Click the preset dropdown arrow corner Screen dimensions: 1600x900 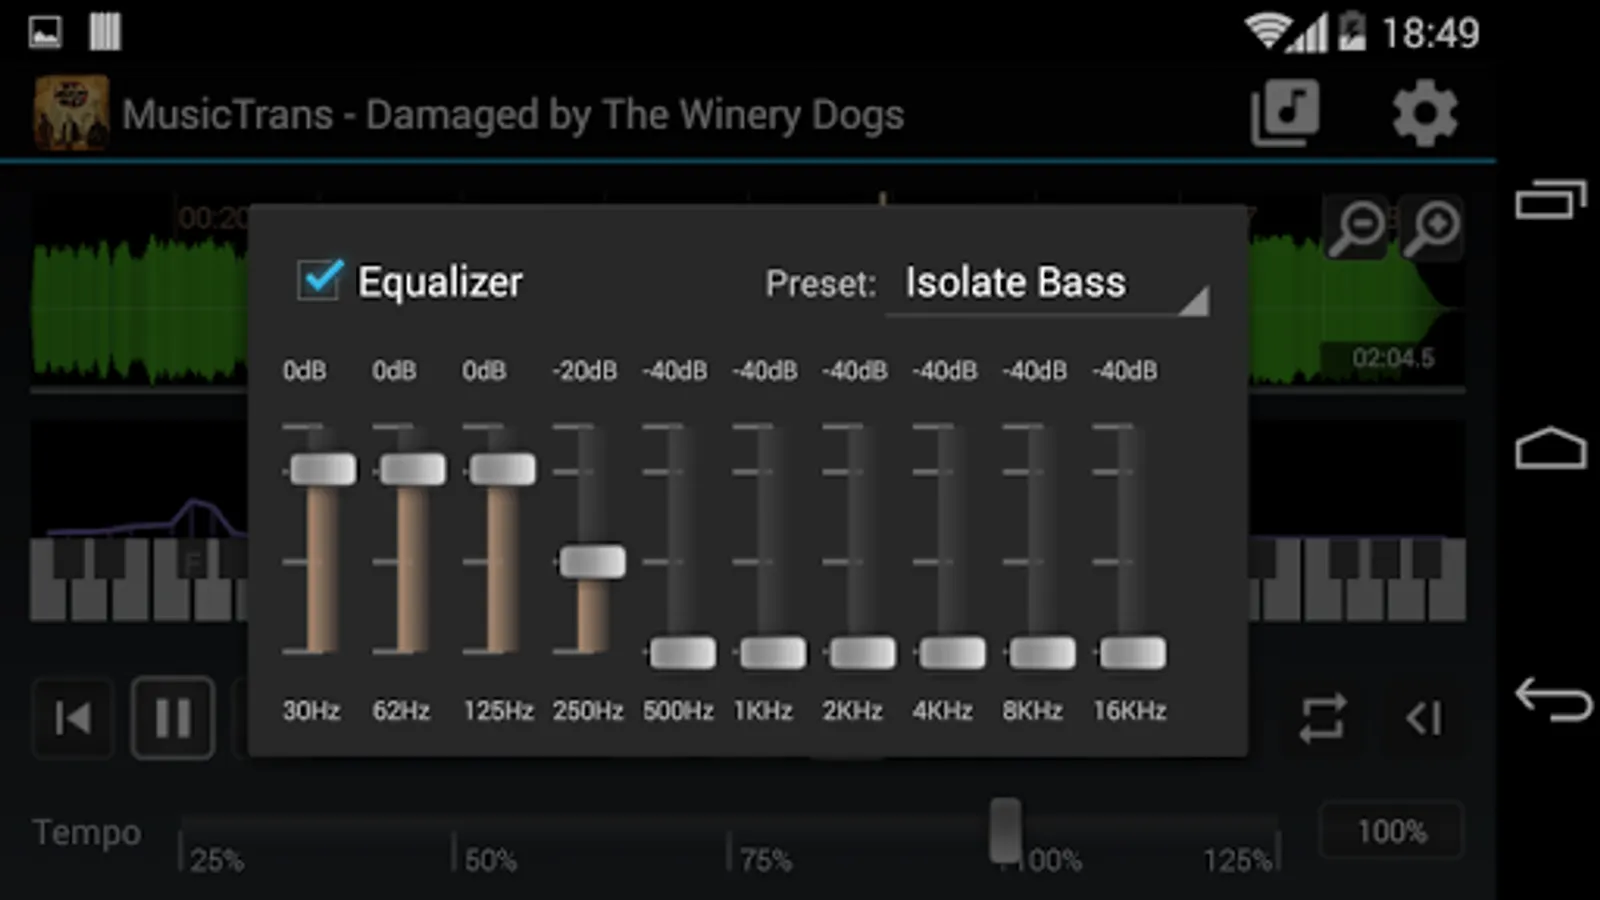tap(1194, 302)
